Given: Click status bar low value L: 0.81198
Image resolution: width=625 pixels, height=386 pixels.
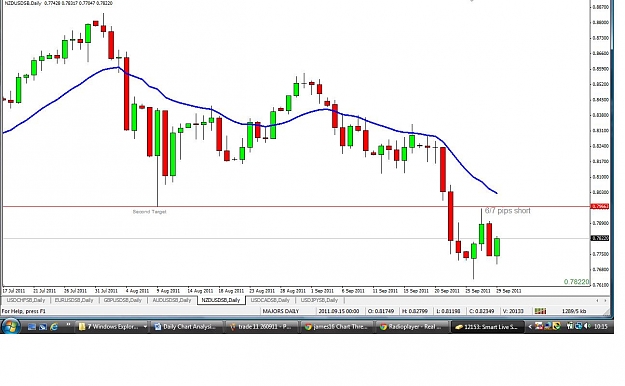Looking at the screenshot, I should point(449,311).
